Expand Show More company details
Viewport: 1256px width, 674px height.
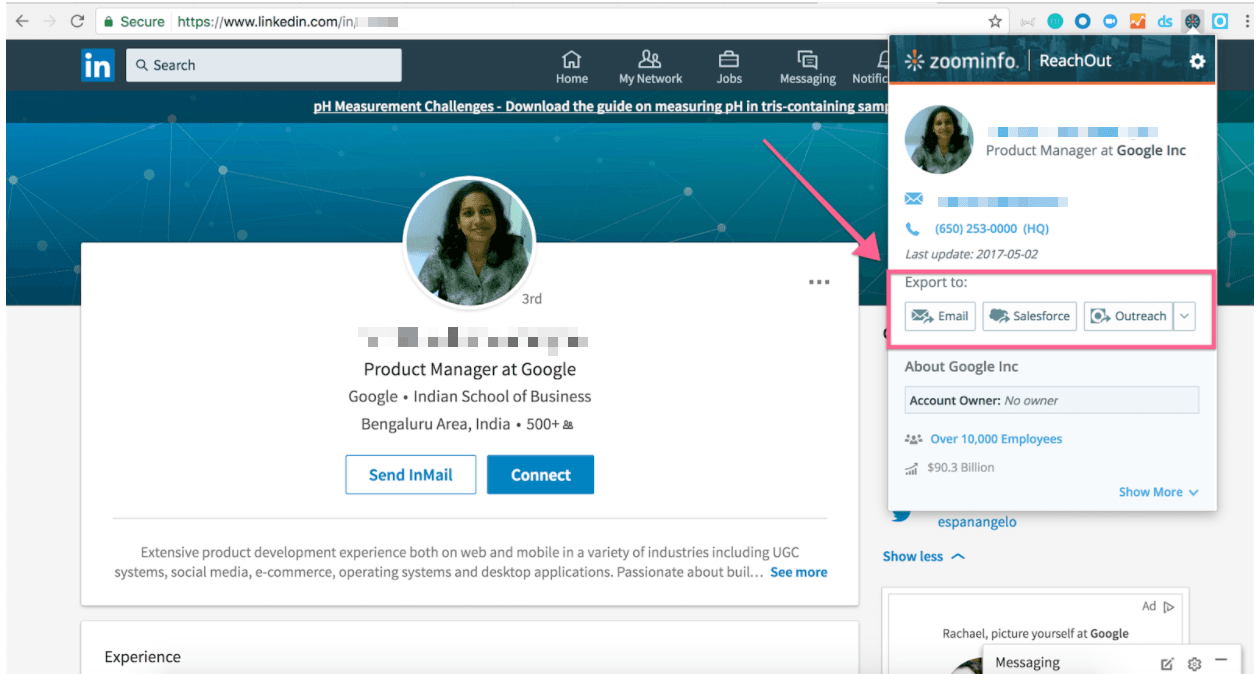coord(1158,492)
